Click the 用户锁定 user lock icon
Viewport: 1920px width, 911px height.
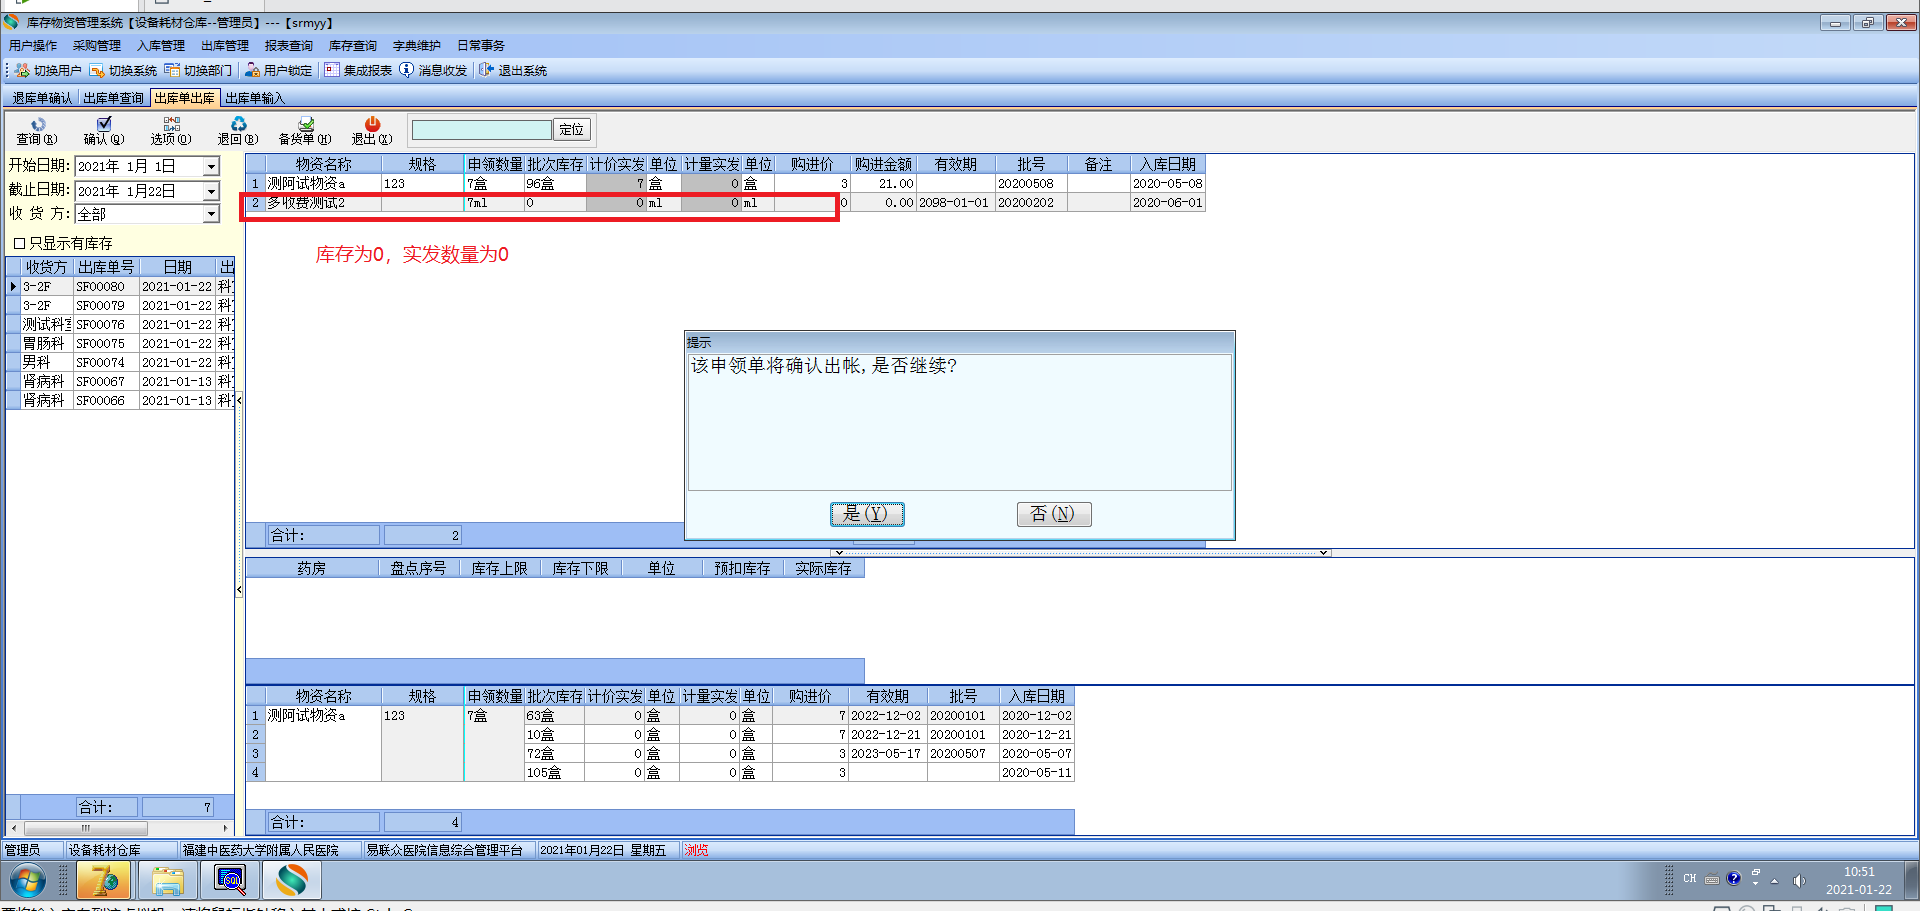(252, 70)
